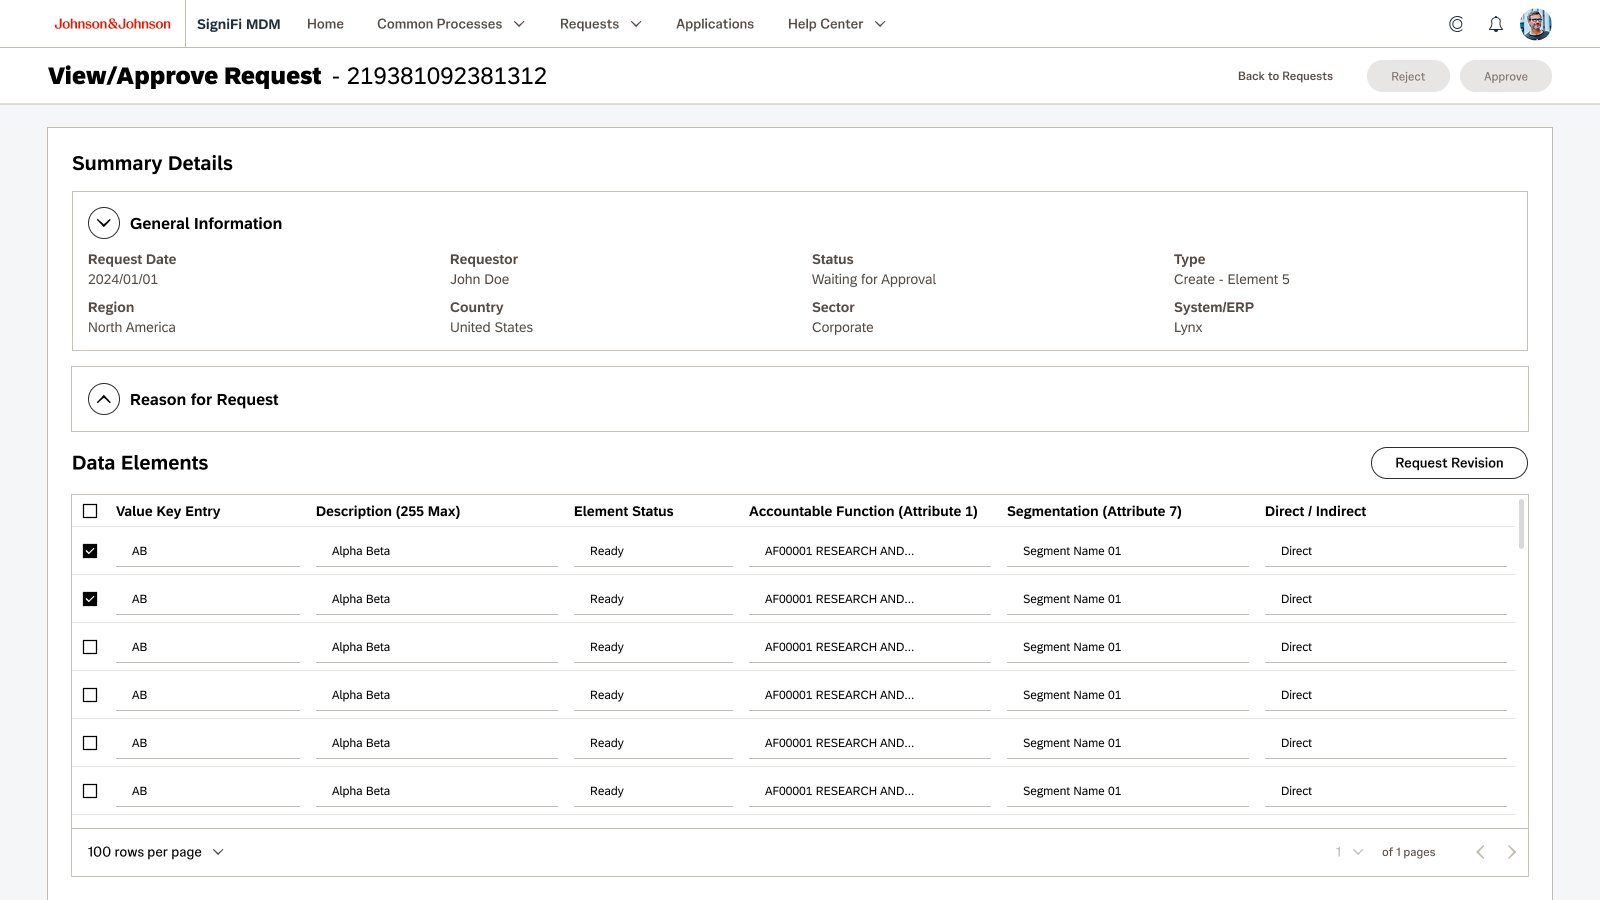Click the data table vertical scrollbar
The height and width of the screenshot is (900, 1600).
tap(1521, 525)
